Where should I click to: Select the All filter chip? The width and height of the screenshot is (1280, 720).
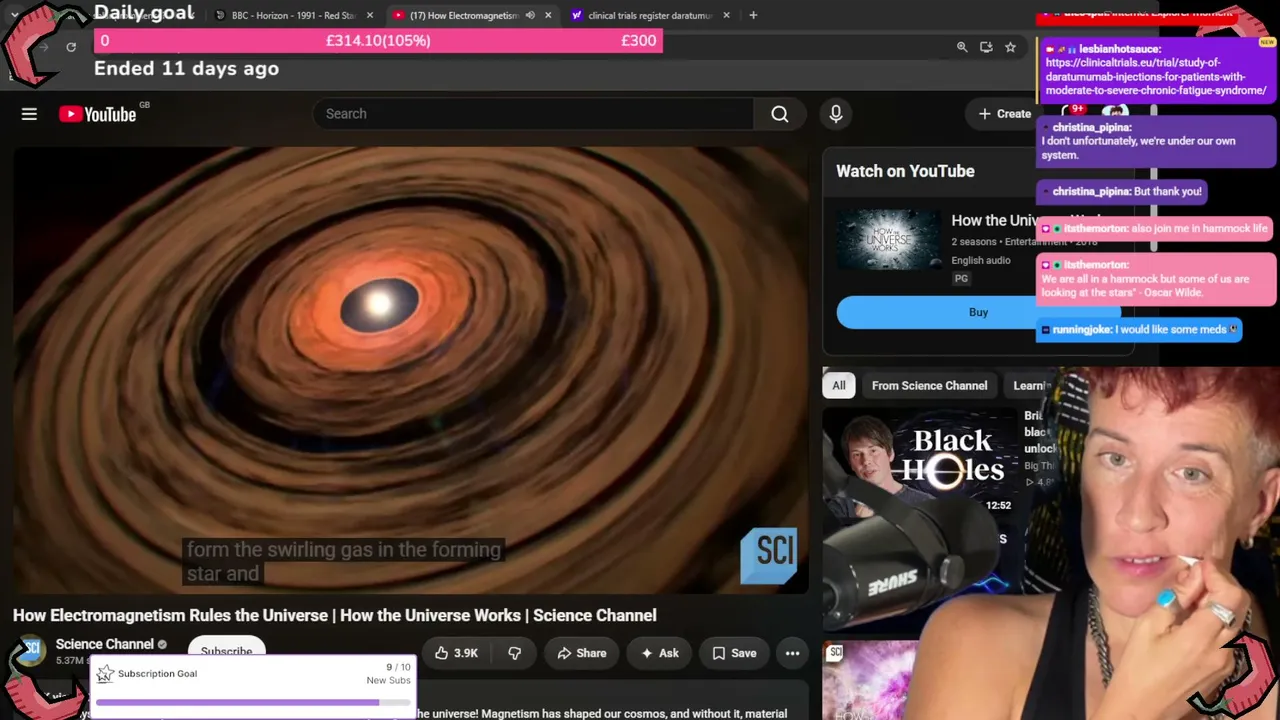[839, 386]
